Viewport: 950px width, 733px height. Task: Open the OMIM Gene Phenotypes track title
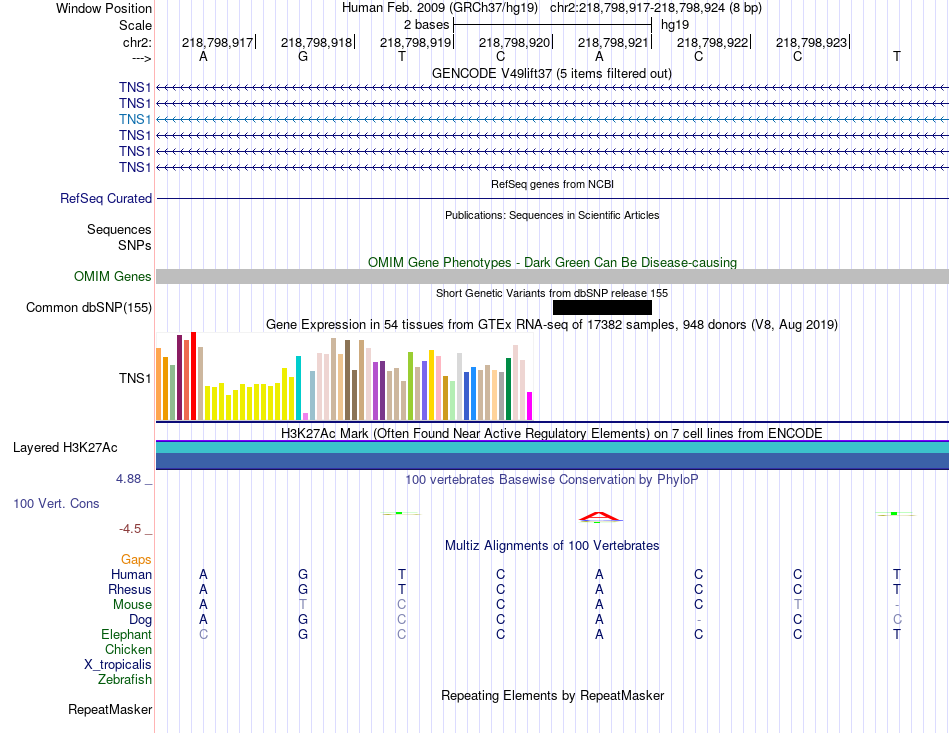(x=552, y=262)
